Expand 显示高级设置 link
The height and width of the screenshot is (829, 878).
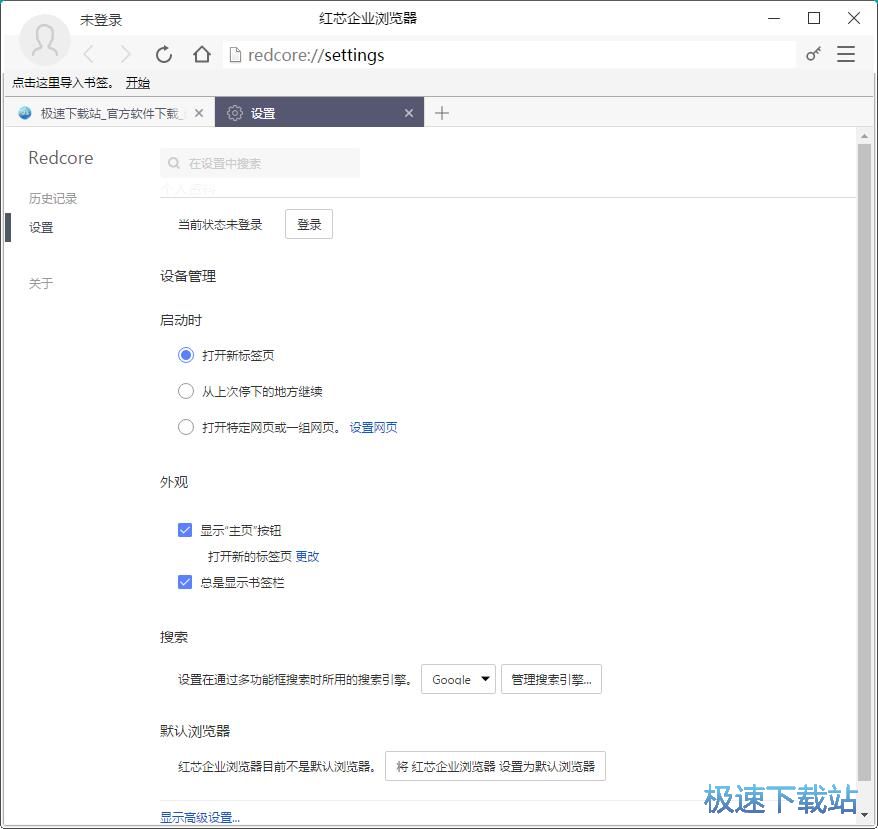[200, 817]
